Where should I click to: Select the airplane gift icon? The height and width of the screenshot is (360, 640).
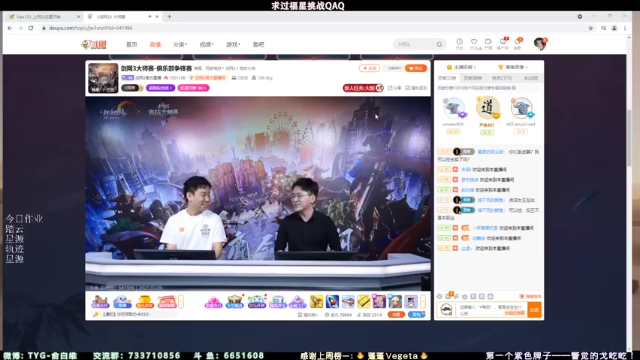click(x=348, y=302)
